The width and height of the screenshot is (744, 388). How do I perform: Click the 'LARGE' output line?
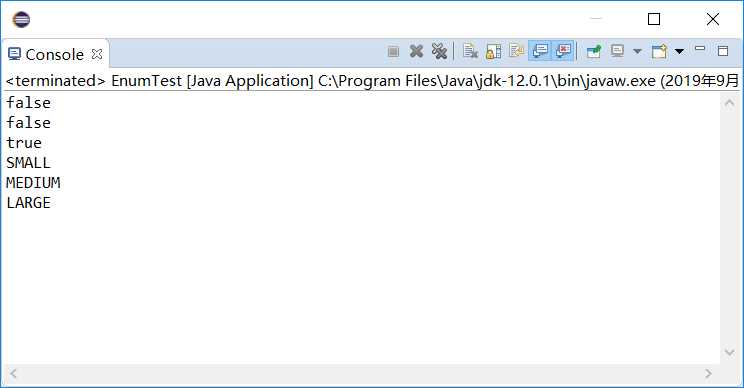tap(28, 203)
